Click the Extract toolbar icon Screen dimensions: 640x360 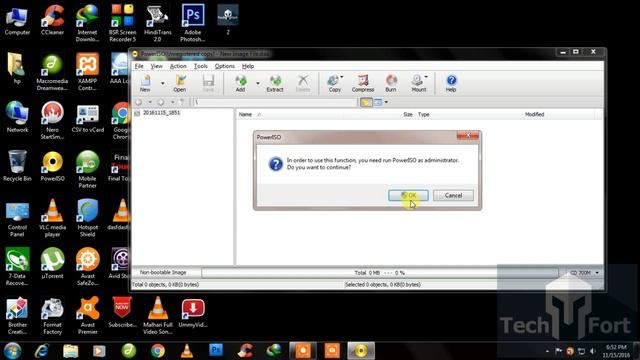click(275, 83)
